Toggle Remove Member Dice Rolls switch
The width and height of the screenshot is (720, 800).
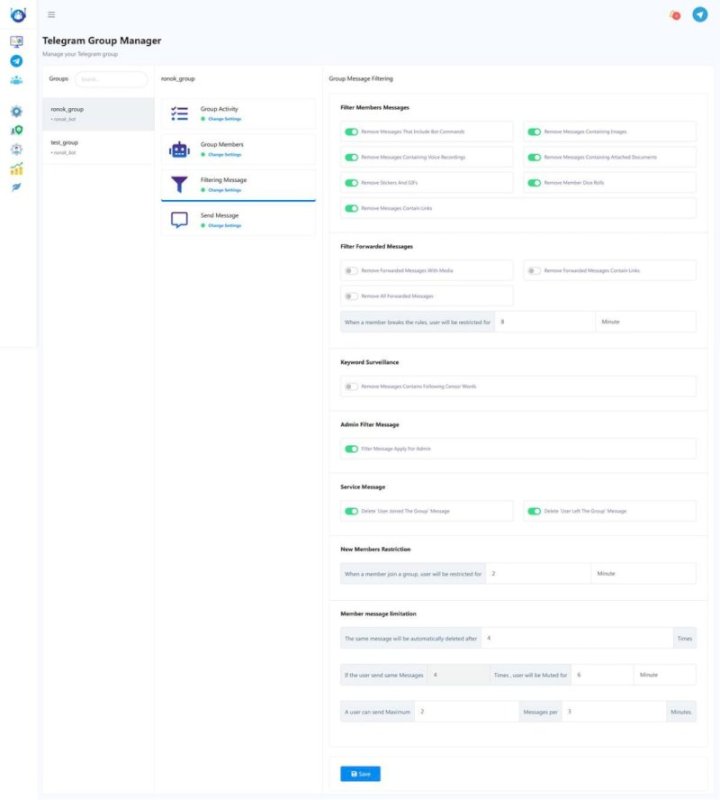[x=535, y=183]
